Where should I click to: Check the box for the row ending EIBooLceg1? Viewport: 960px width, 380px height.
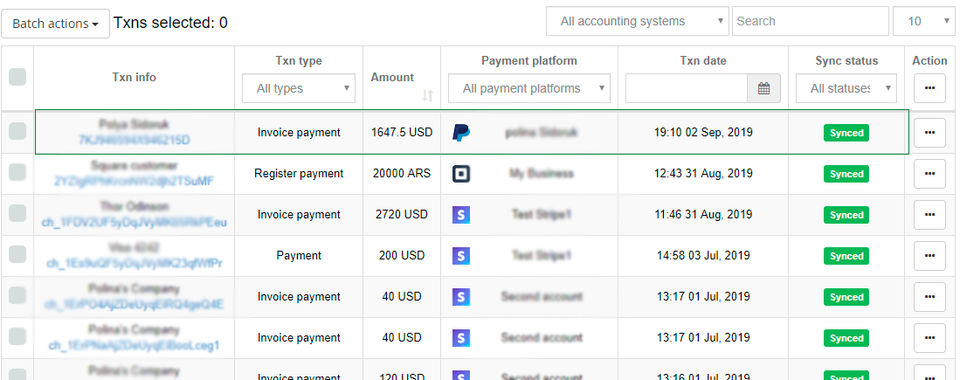tap(17, 336)
